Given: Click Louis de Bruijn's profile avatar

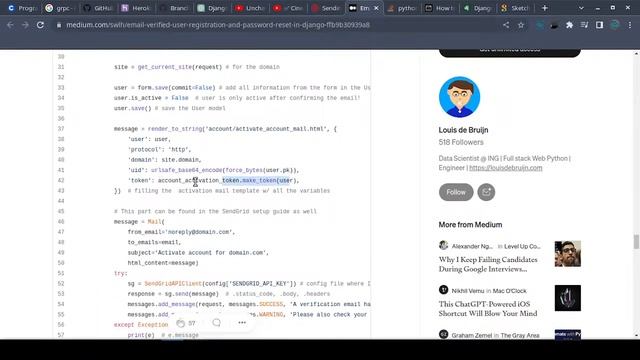Looking at the screenshot, I should click(x=459, y=97).
